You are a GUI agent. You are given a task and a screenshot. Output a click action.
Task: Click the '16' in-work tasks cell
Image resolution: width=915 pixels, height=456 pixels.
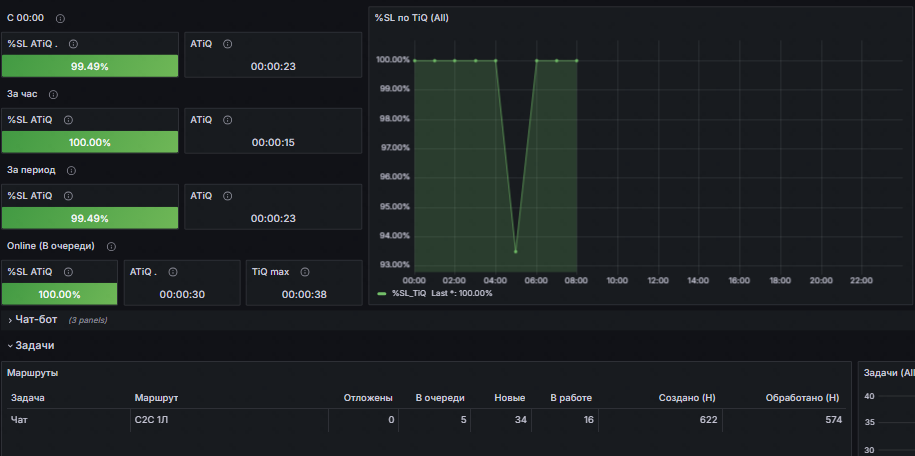[565, 420]
